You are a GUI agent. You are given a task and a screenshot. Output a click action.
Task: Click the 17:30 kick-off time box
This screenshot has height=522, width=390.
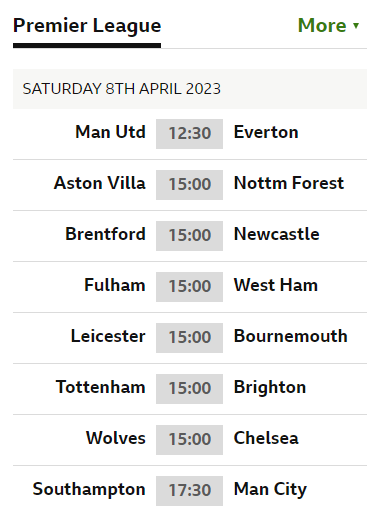189,491
